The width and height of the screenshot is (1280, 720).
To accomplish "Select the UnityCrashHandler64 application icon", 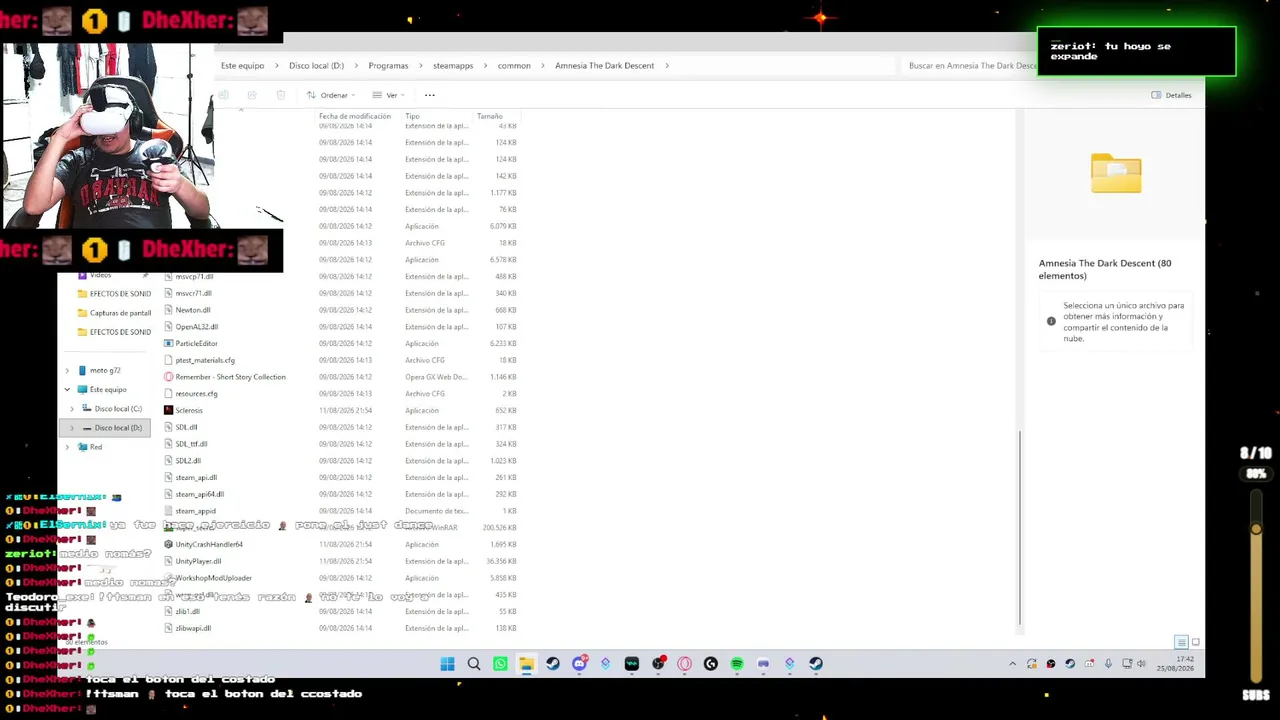I will pos(168,544).
